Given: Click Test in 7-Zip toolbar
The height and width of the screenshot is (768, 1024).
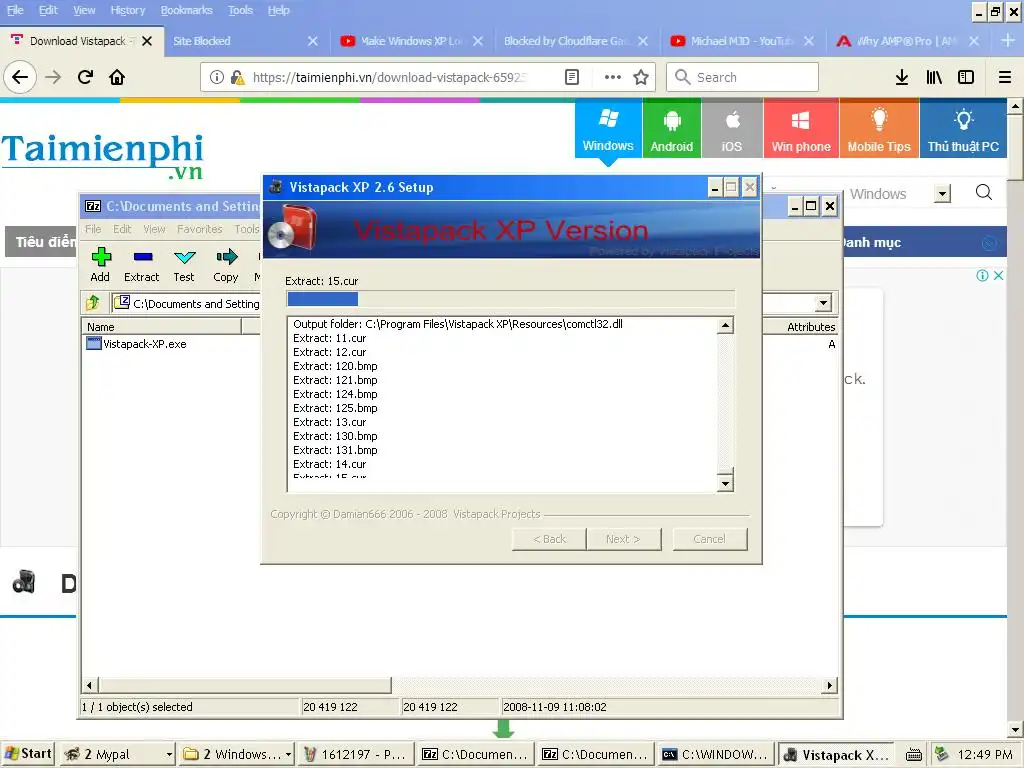Looking at the screenshot, I should click(x=184, y=264).
